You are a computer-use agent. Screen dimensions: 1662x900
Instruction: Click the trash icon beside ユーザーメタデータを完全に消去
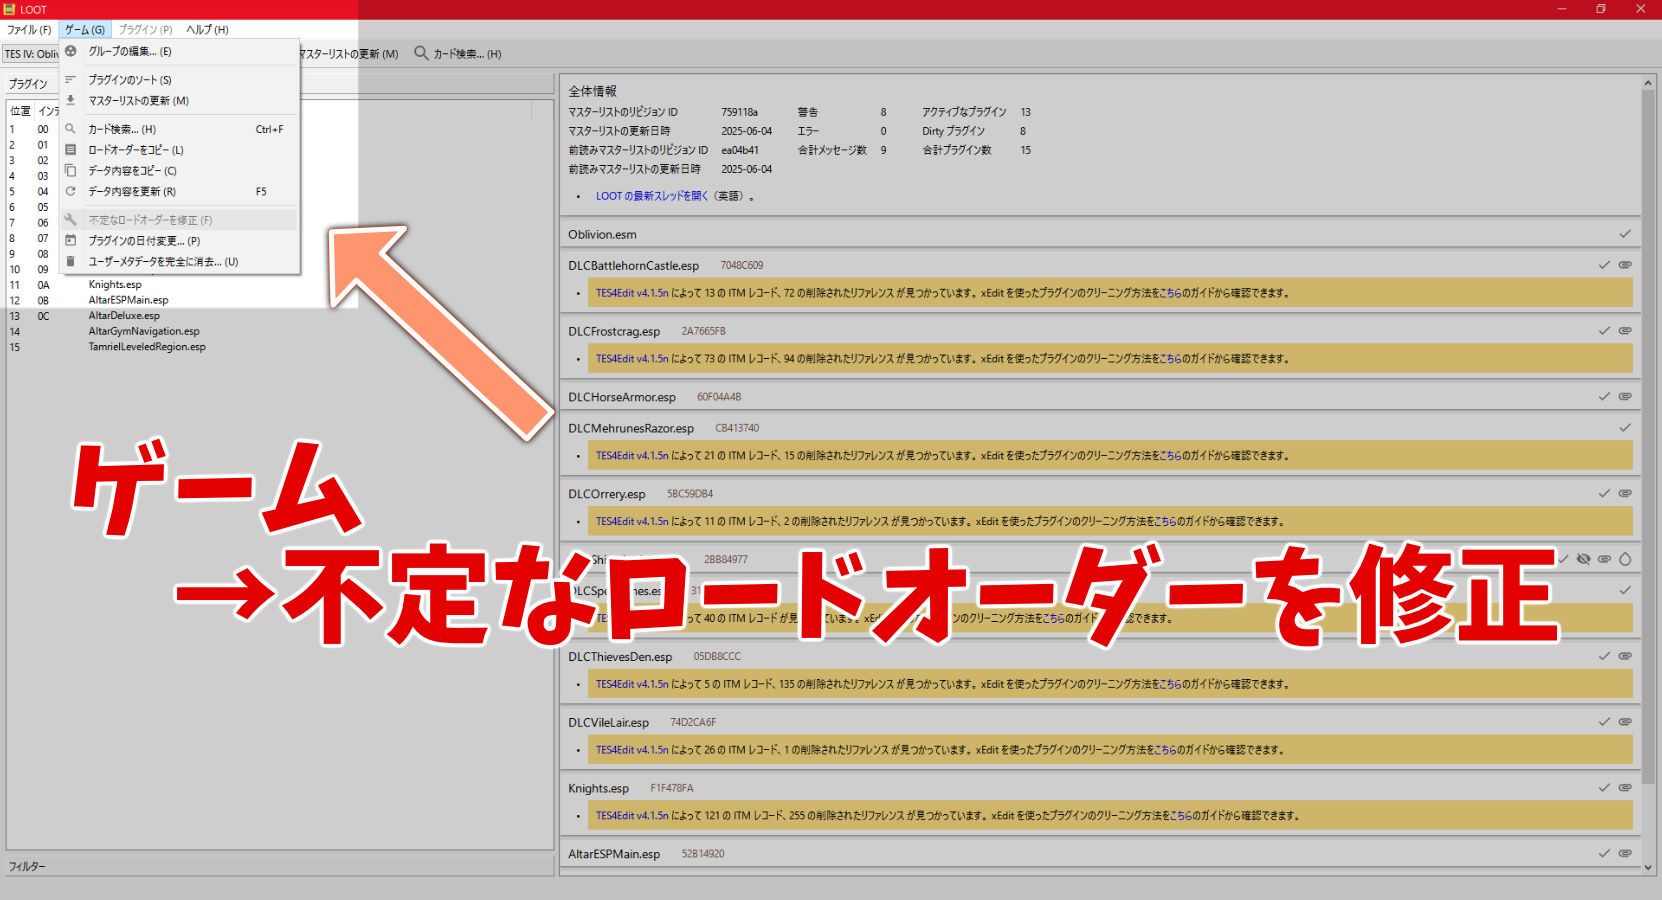(x=71, y=262)
